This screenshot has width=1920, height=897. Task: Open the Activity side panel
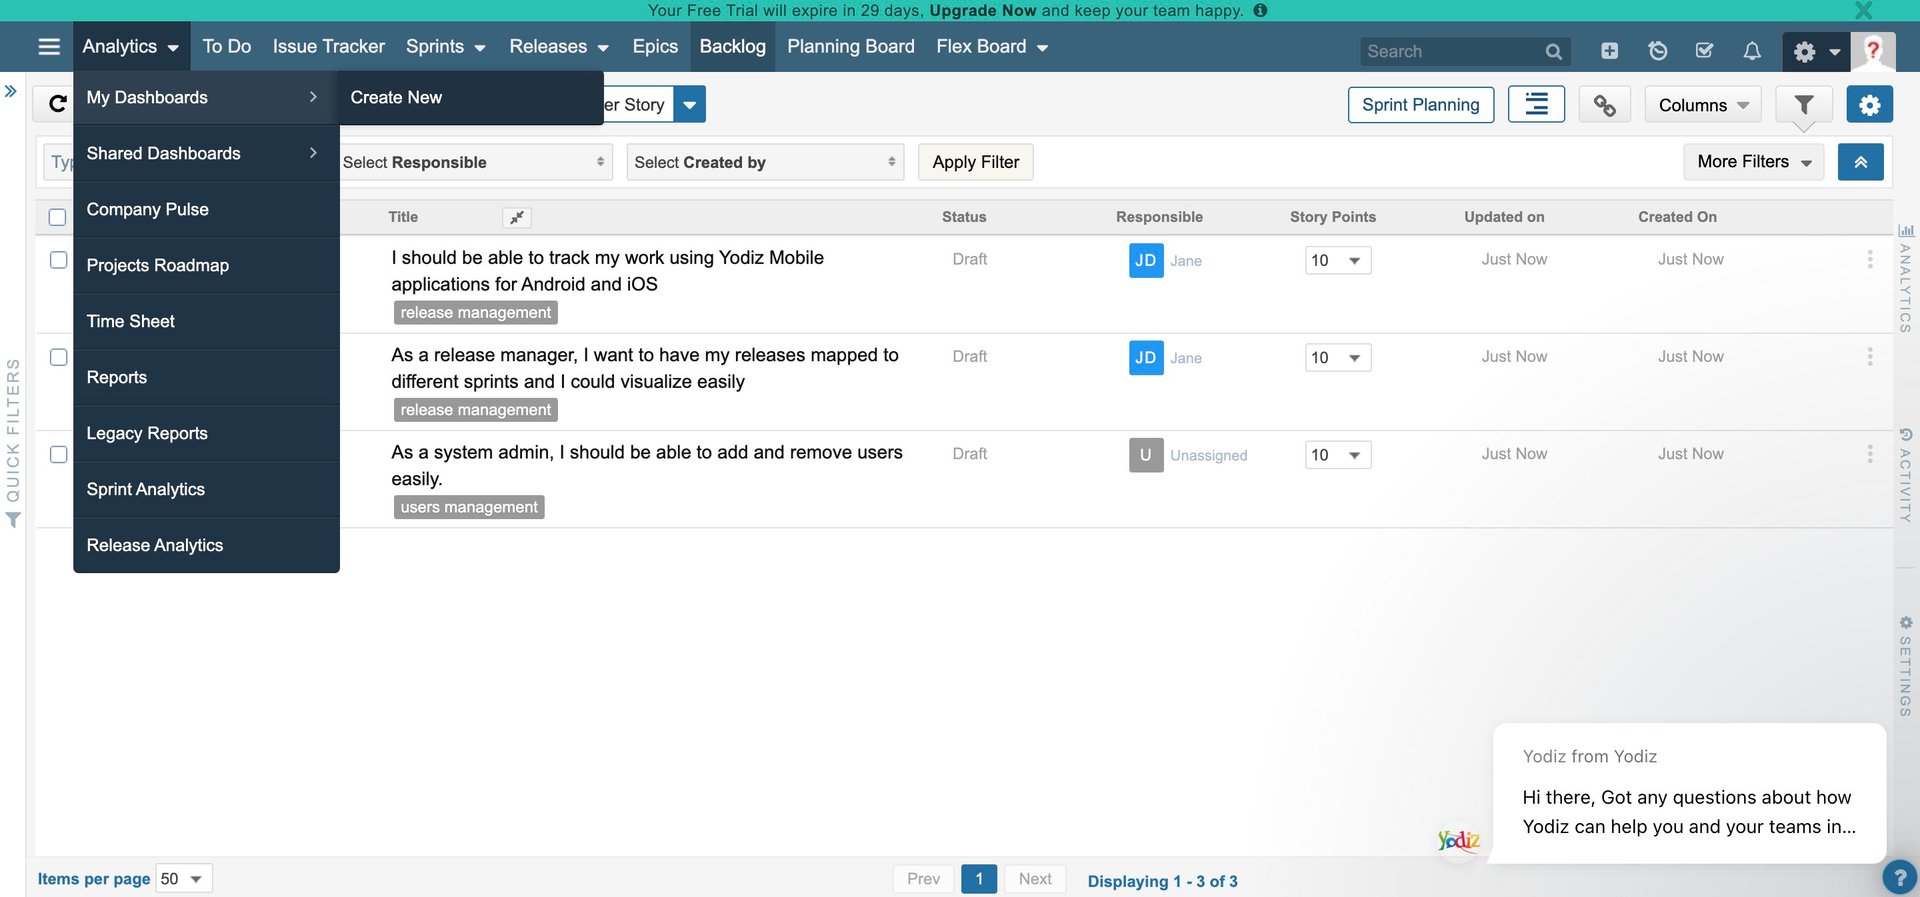(1905, 475)
